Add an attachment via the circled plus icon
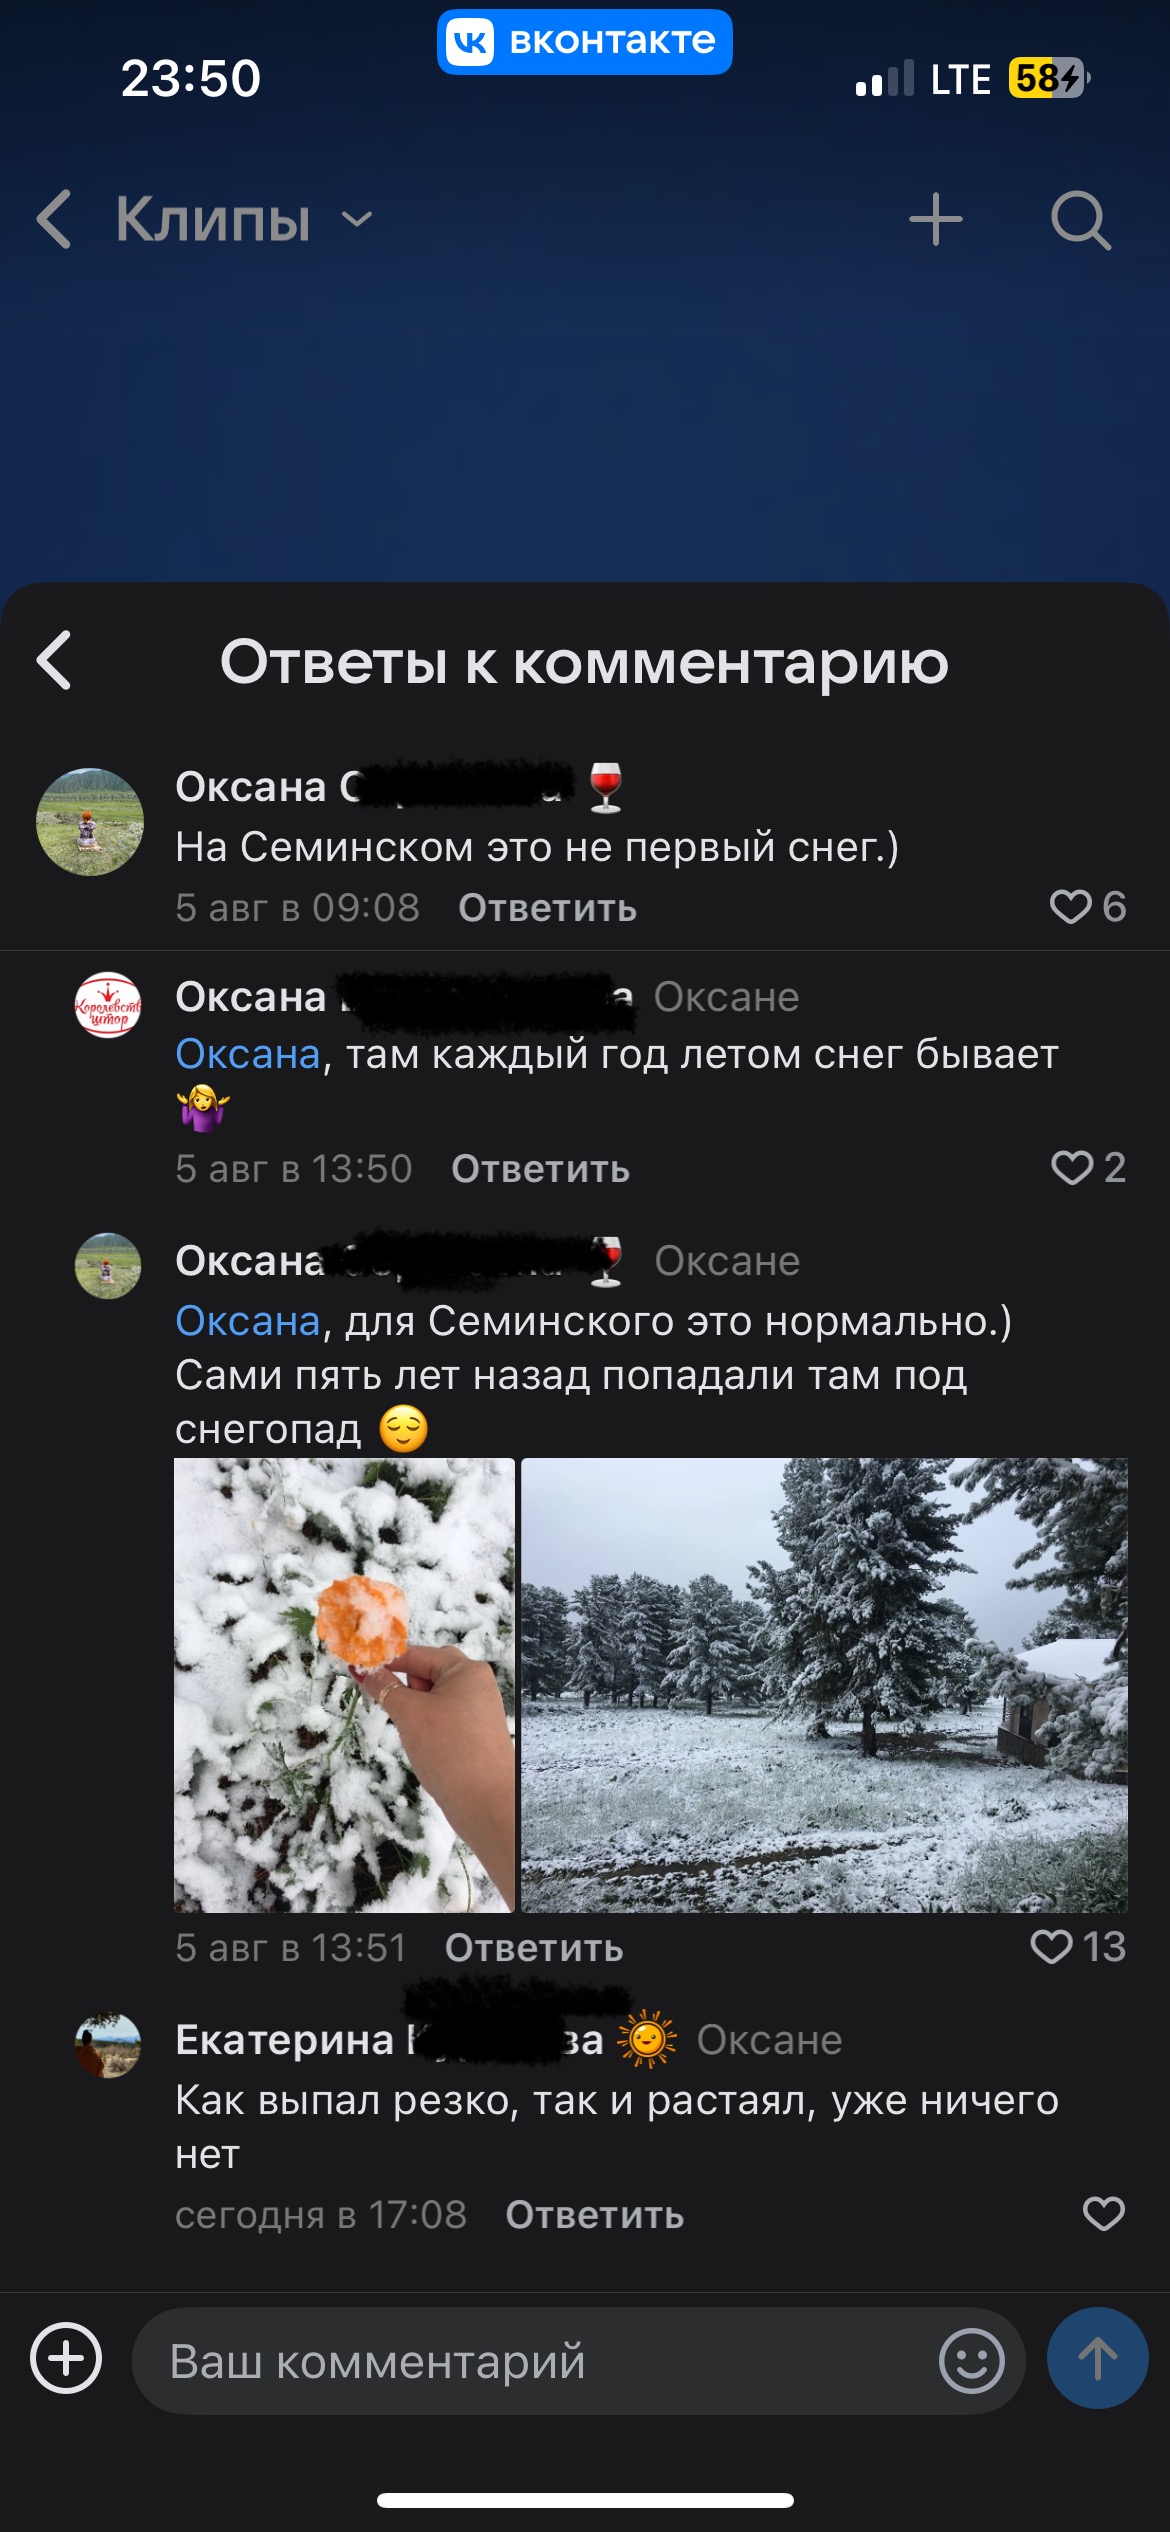1170x2532 pixels. tap(66, 2358)
